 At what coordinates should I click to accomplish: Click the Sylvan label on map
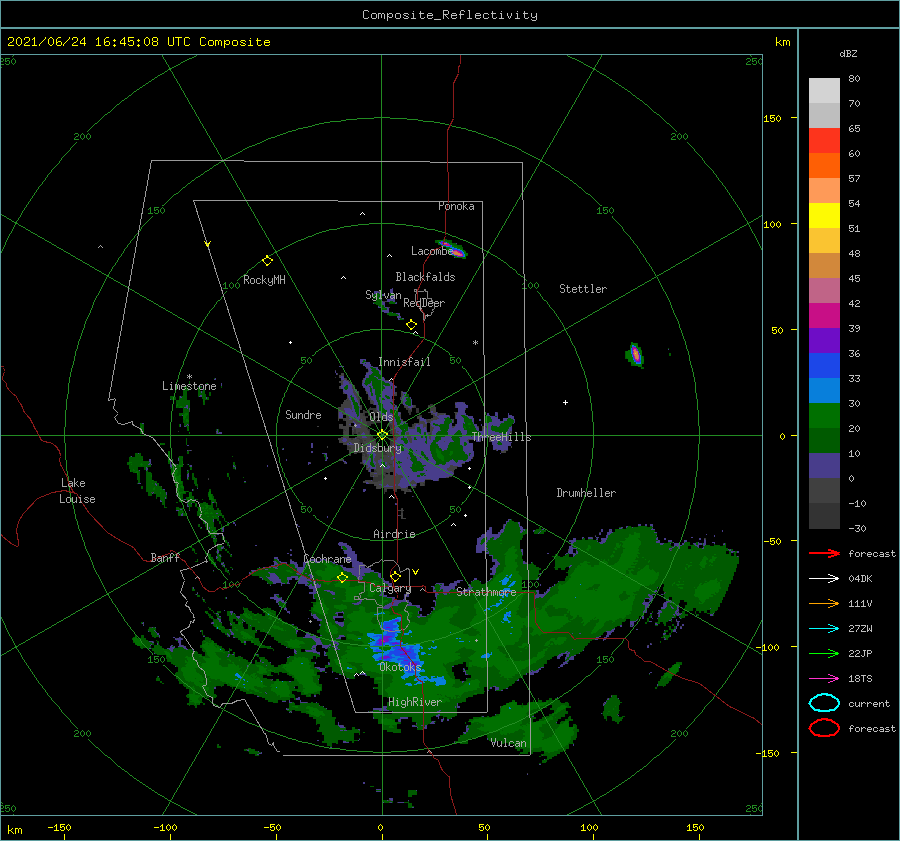tap(383, 295)
